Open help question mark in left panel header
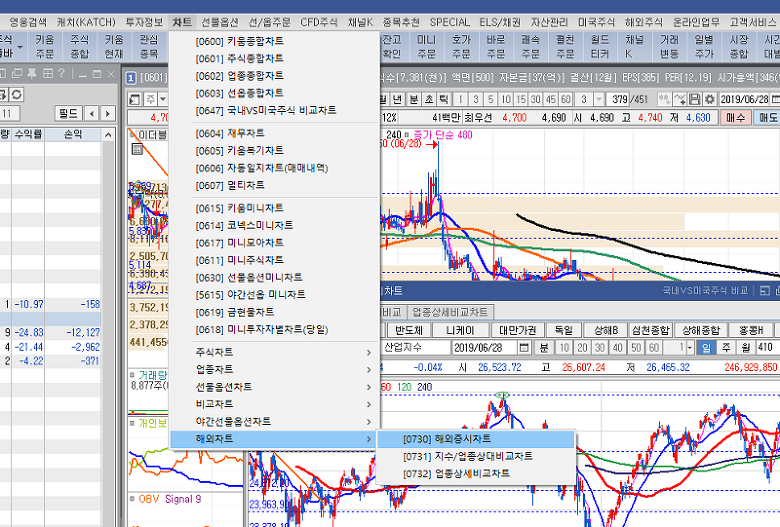Screen dimensions: 780x527 tap(61, 74)
